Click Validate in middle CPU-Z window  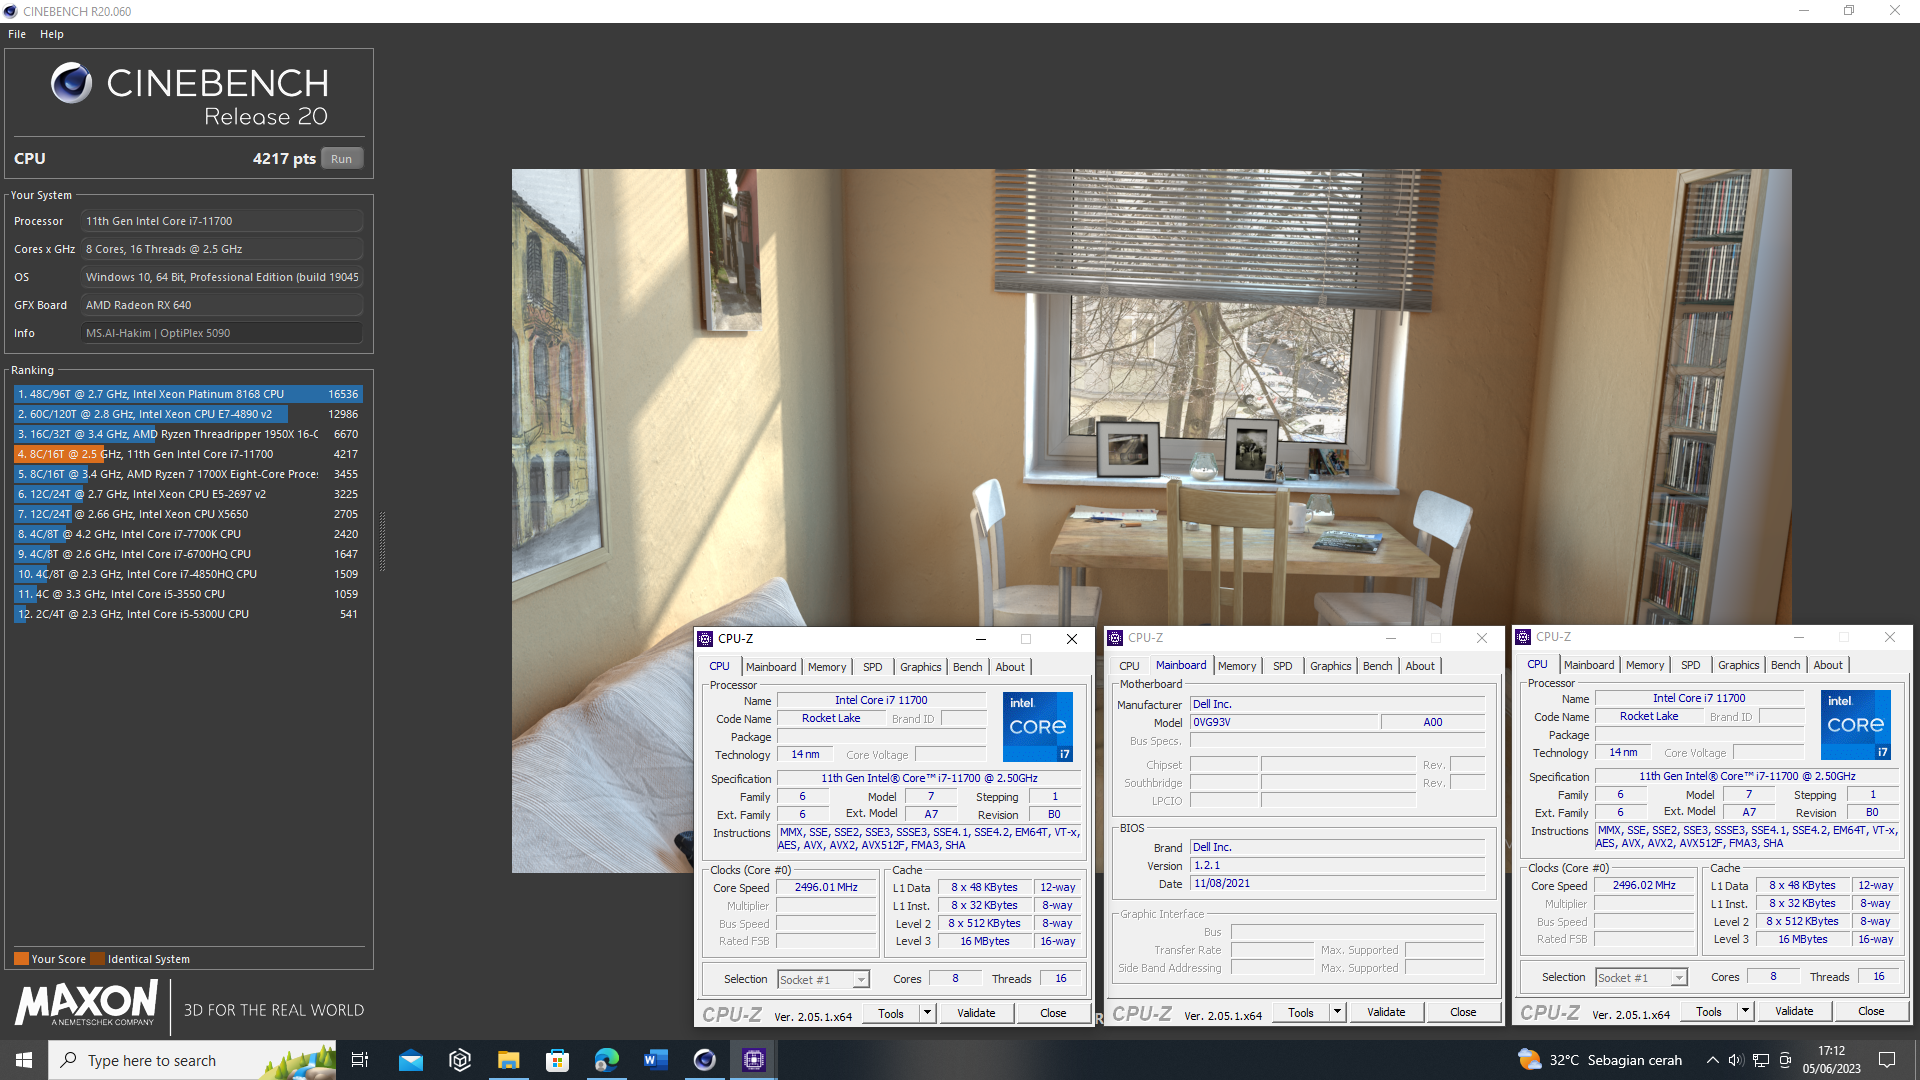(x=1386, y=1012)
